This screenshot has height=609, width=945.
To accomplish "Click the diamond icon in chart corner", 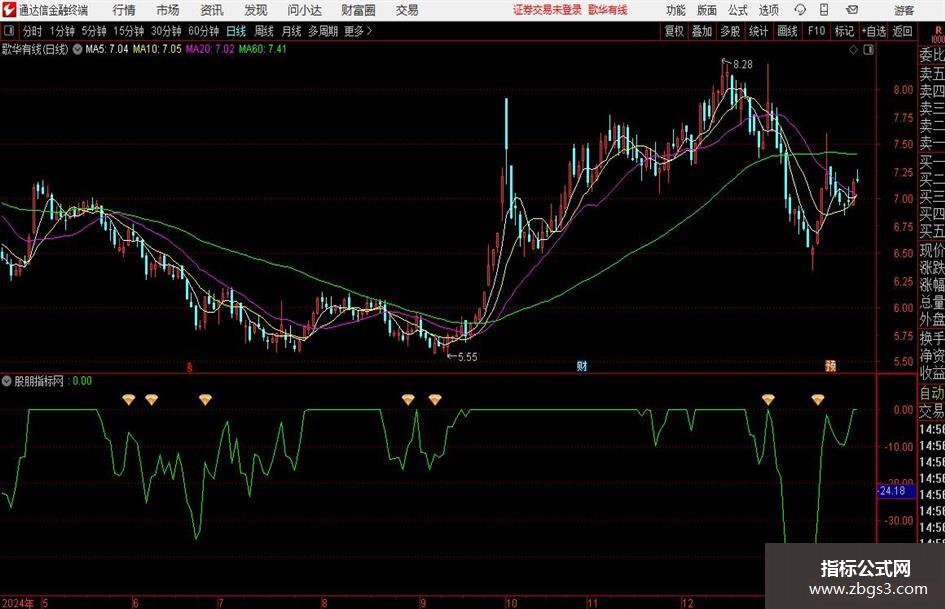I will coord(853,50).
